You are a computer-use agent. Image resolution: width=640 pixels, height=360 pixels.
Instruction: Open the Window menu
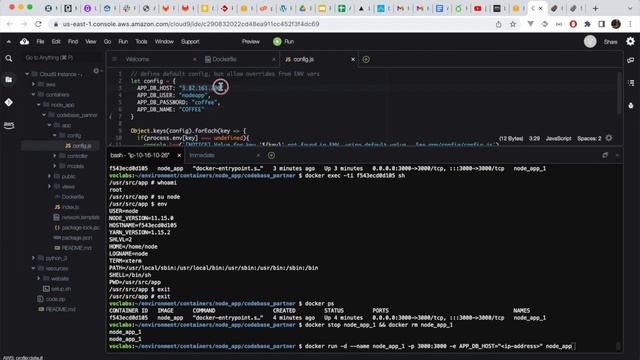pos(164,42)
